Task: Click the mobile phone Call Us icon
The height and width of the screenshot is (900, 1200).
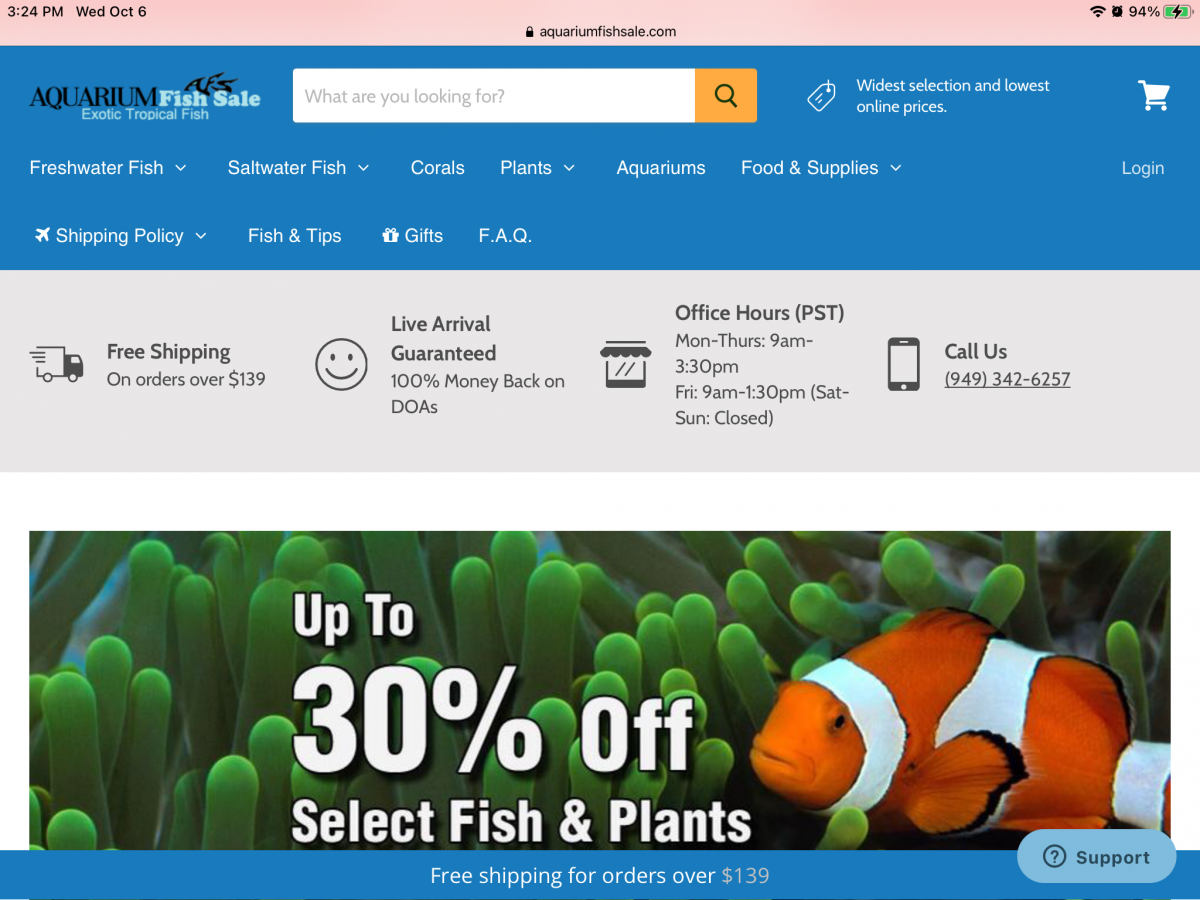Action: tap(903, 365)
